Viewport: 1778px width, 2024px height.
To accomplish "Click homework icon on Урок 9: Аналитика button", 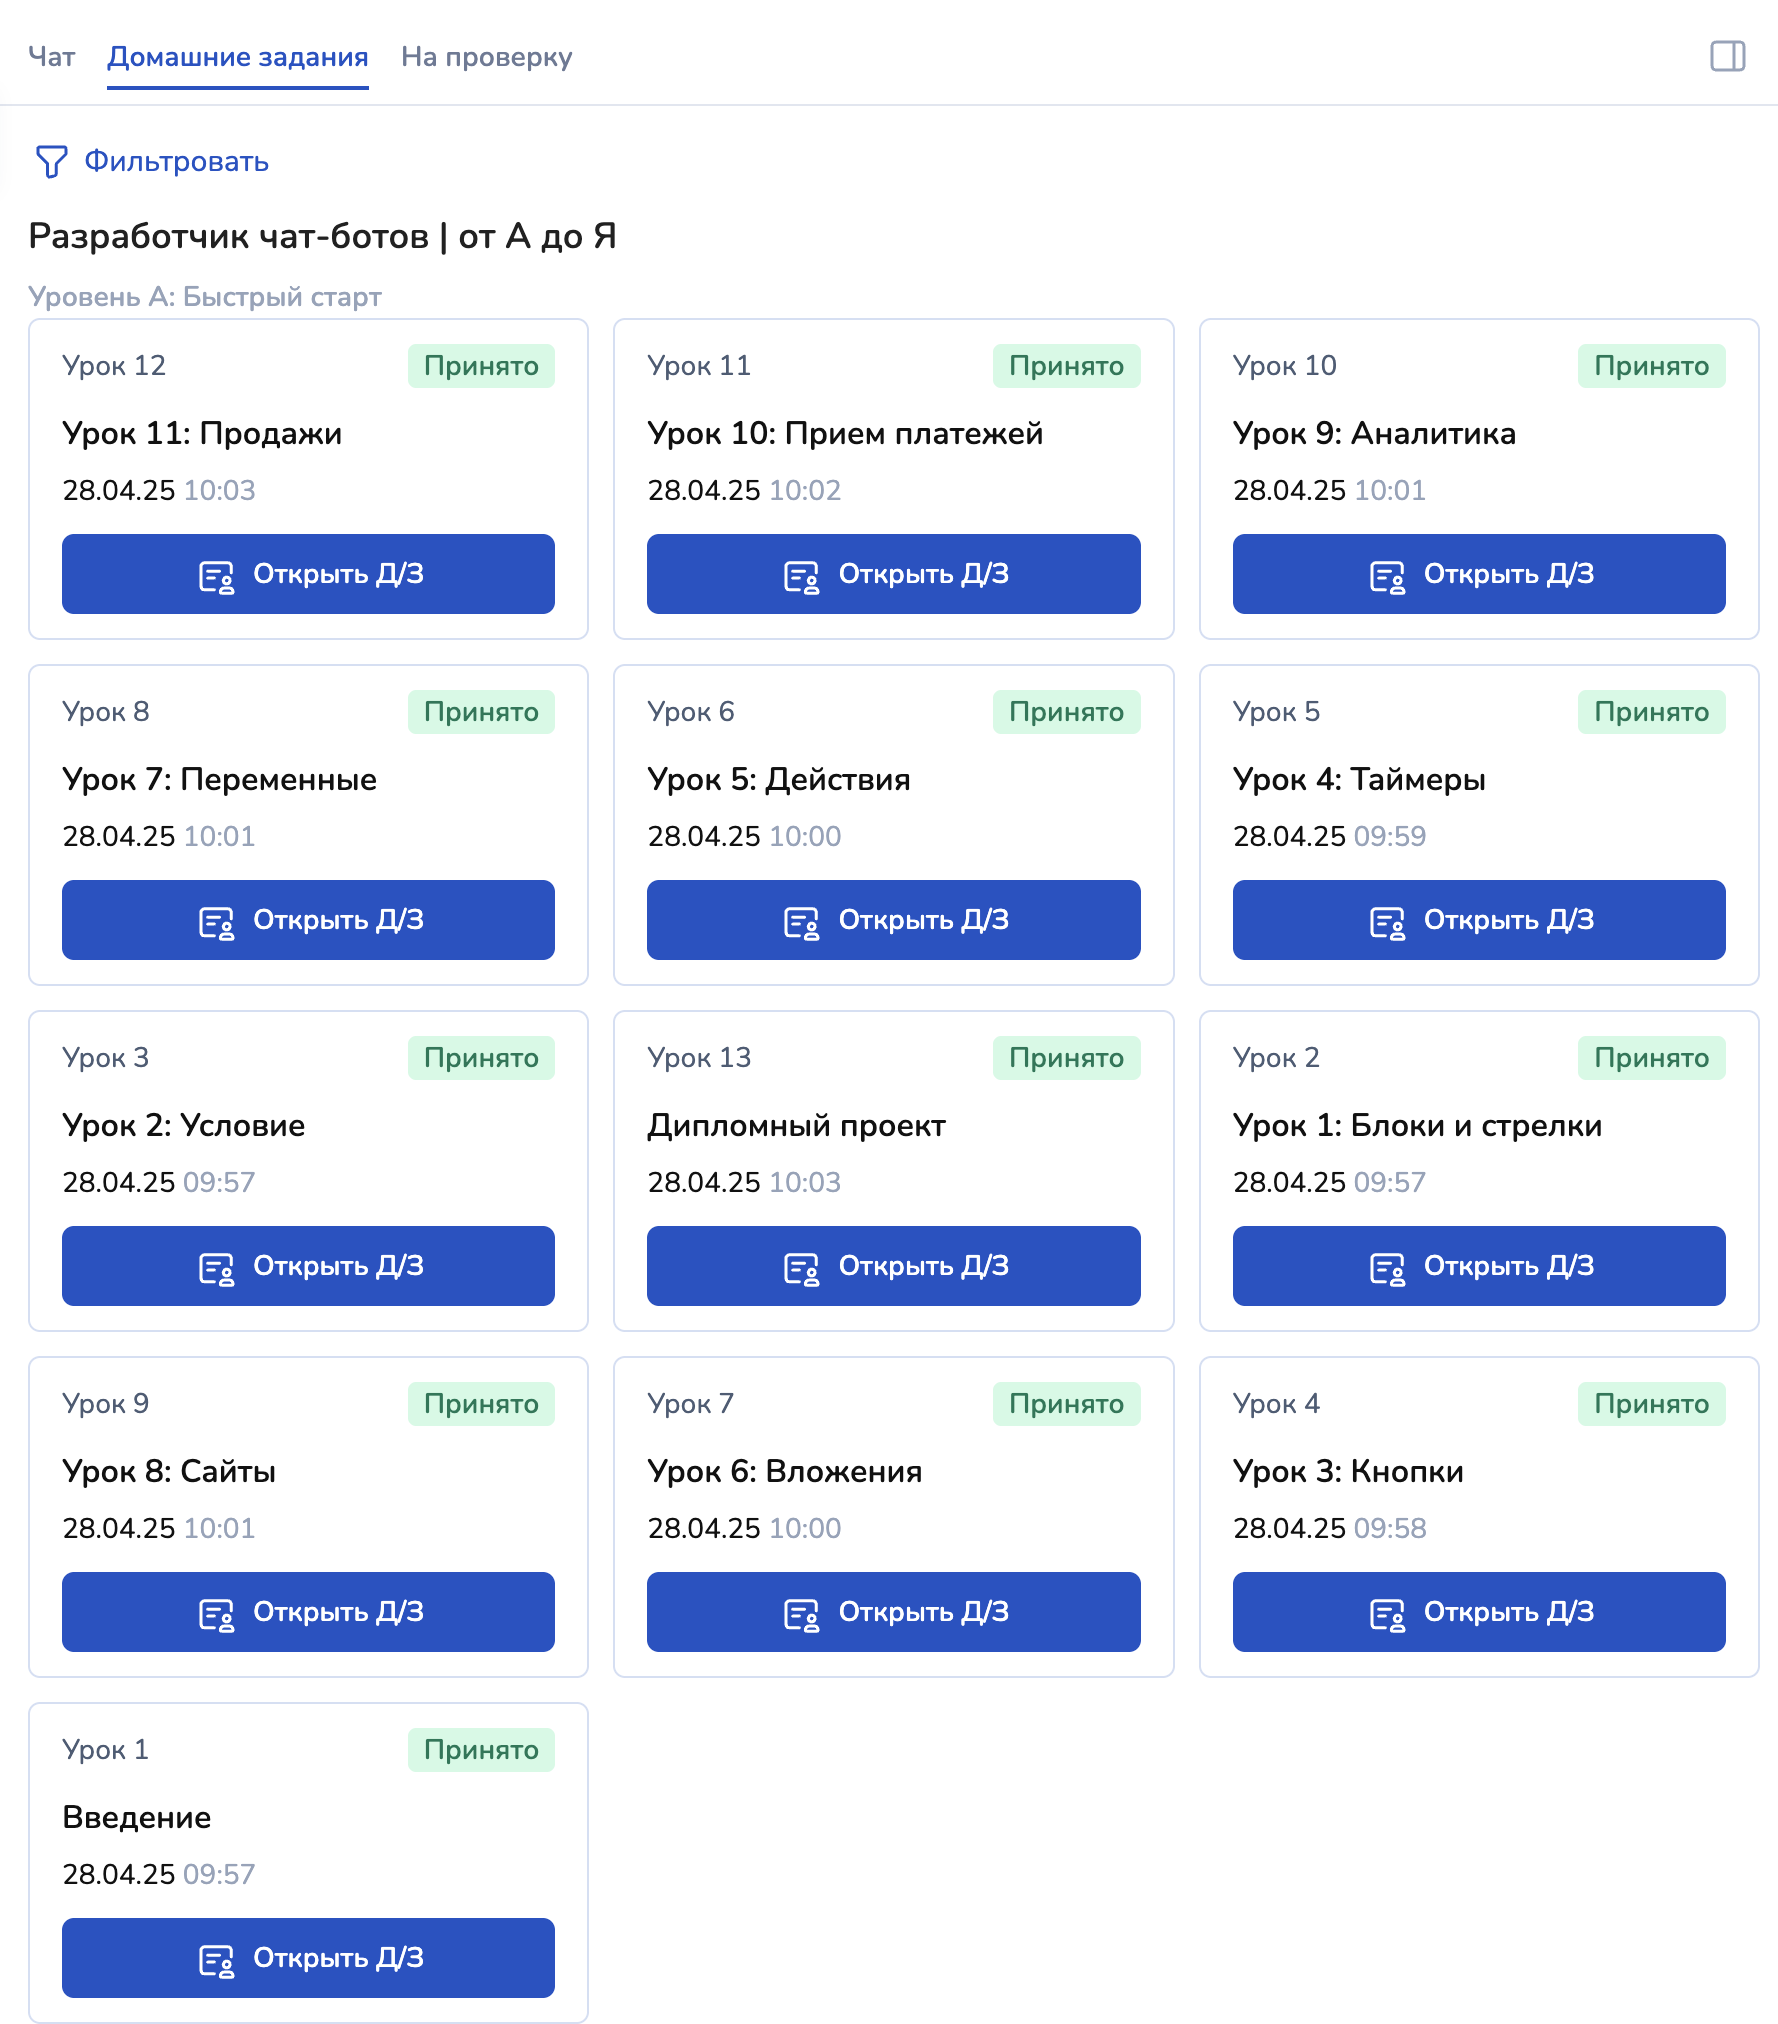I will click(1387, 577).
